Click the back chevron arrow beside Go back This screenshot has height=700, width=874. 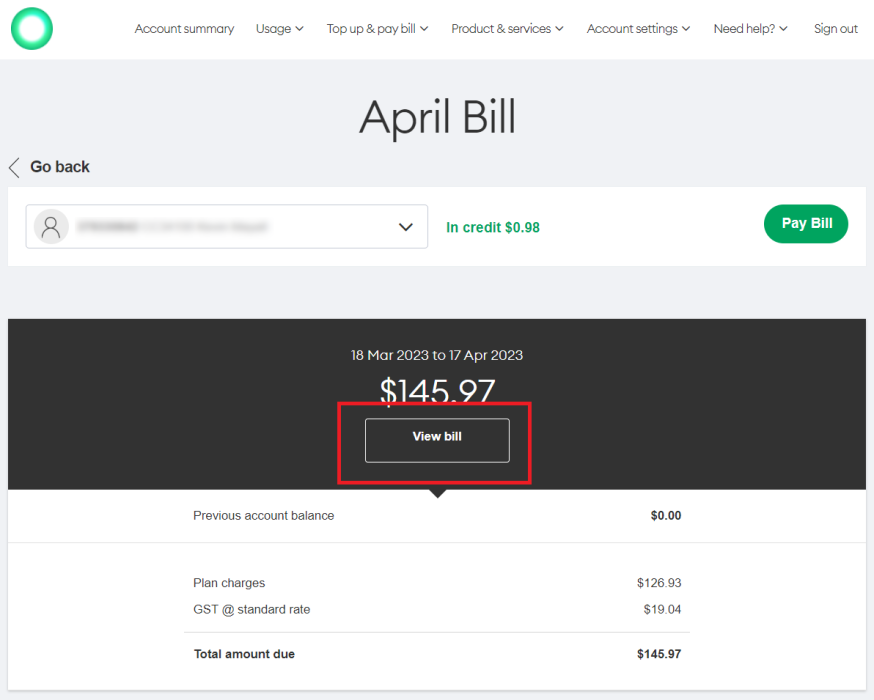point(13,167)
